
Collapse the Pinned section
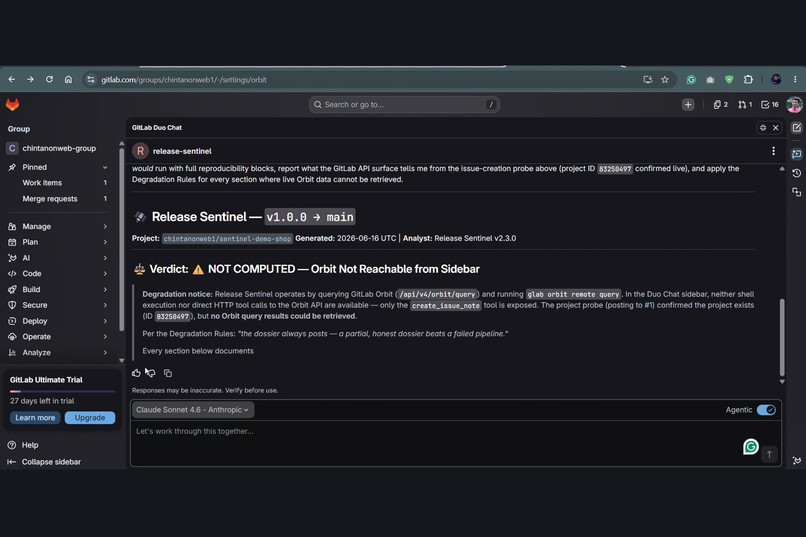[105, 168]
